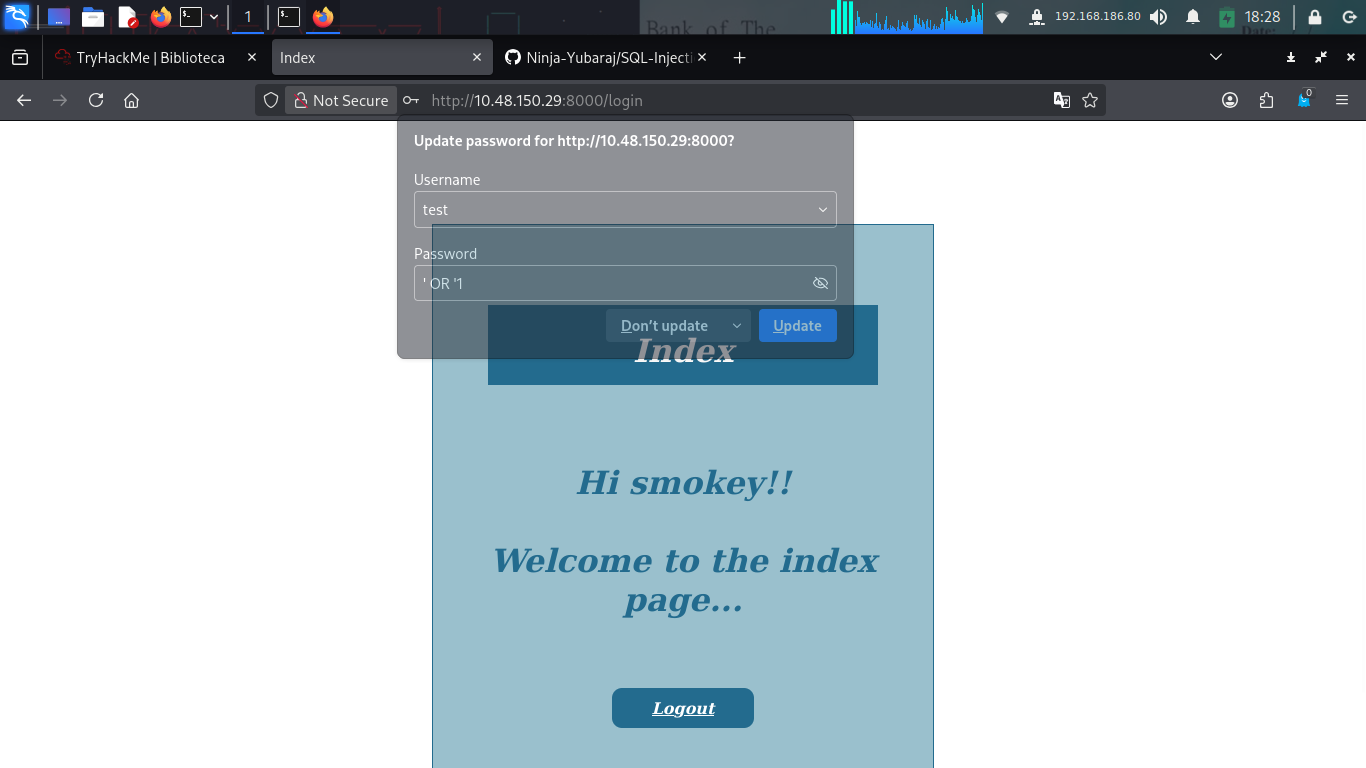Open a new browser tab
This screenshot has width=1366, height=768.
tap(739, 58)
